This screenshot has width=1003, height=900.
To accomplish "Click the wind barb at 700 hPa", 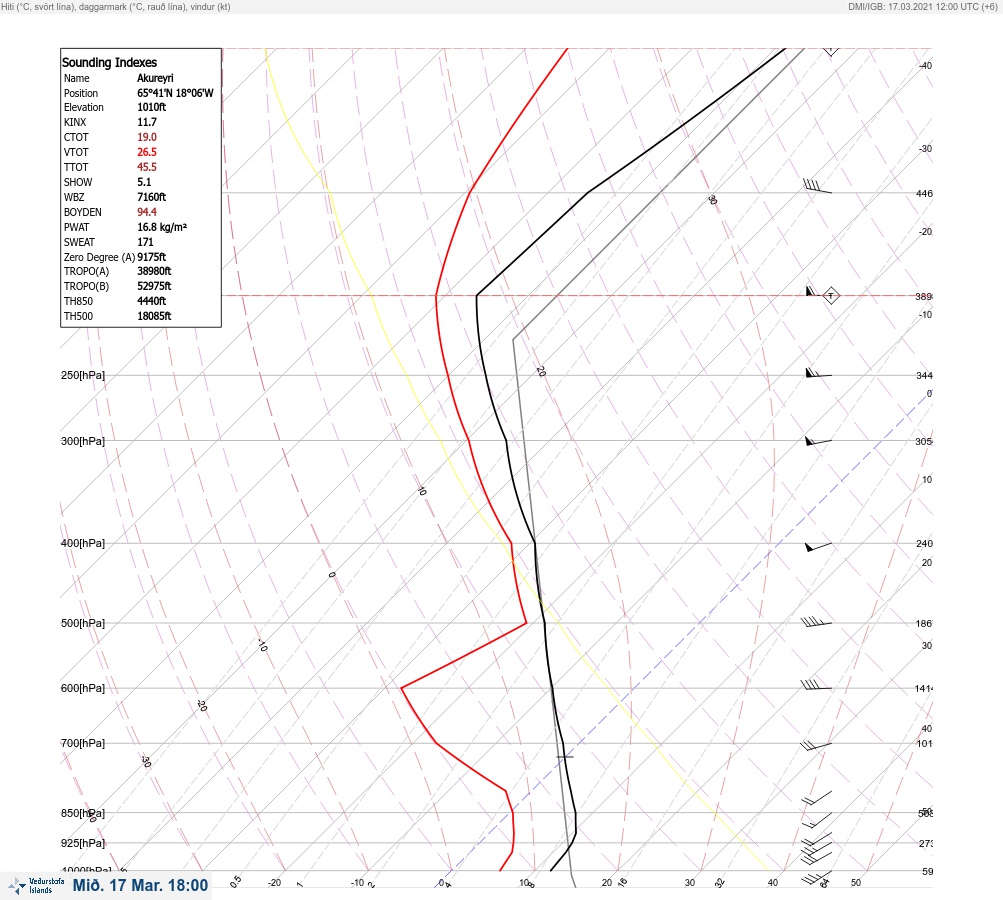I will [816, 746].
